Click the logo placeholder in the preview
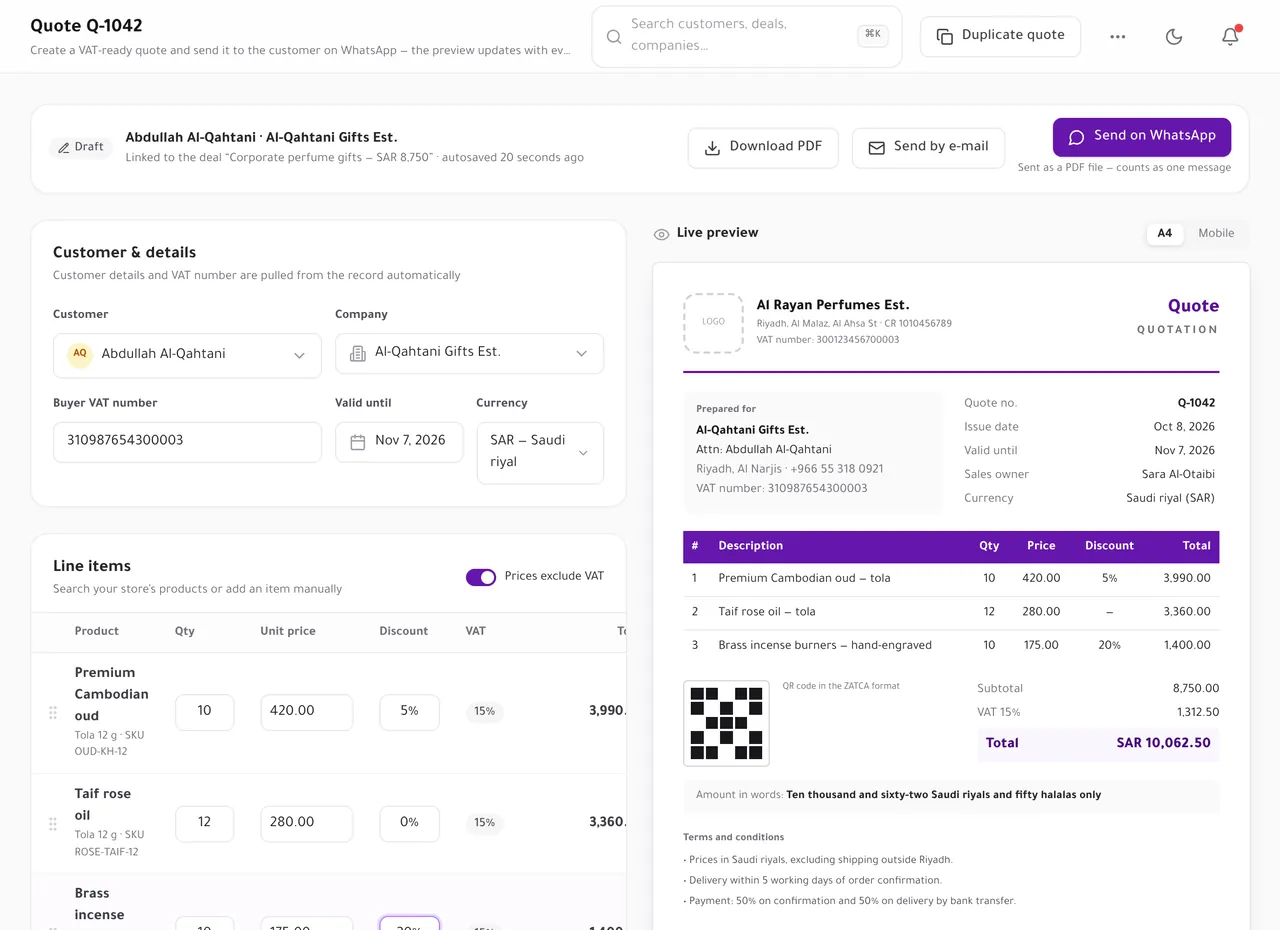The width and height of the screenshot is (1280, 930). [x=713, y=323]
